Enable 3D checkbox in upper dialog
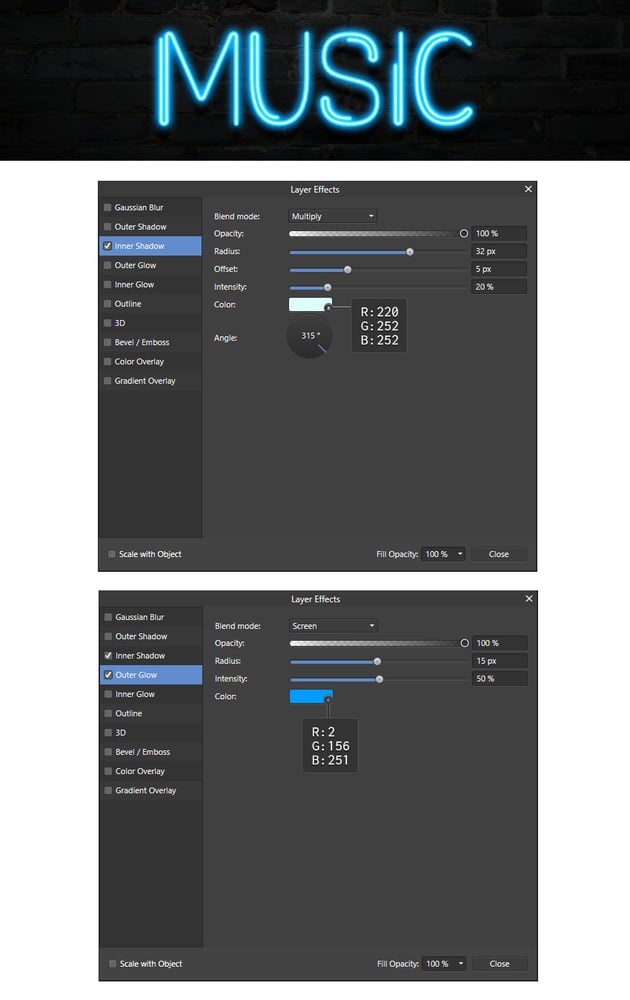Viewport: 630px width, 1000px height. click(x=108, y=323)
